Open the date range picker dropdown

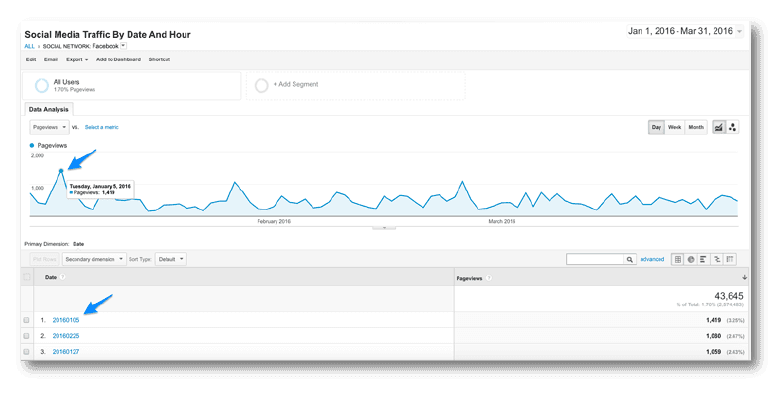click(685, 31)
